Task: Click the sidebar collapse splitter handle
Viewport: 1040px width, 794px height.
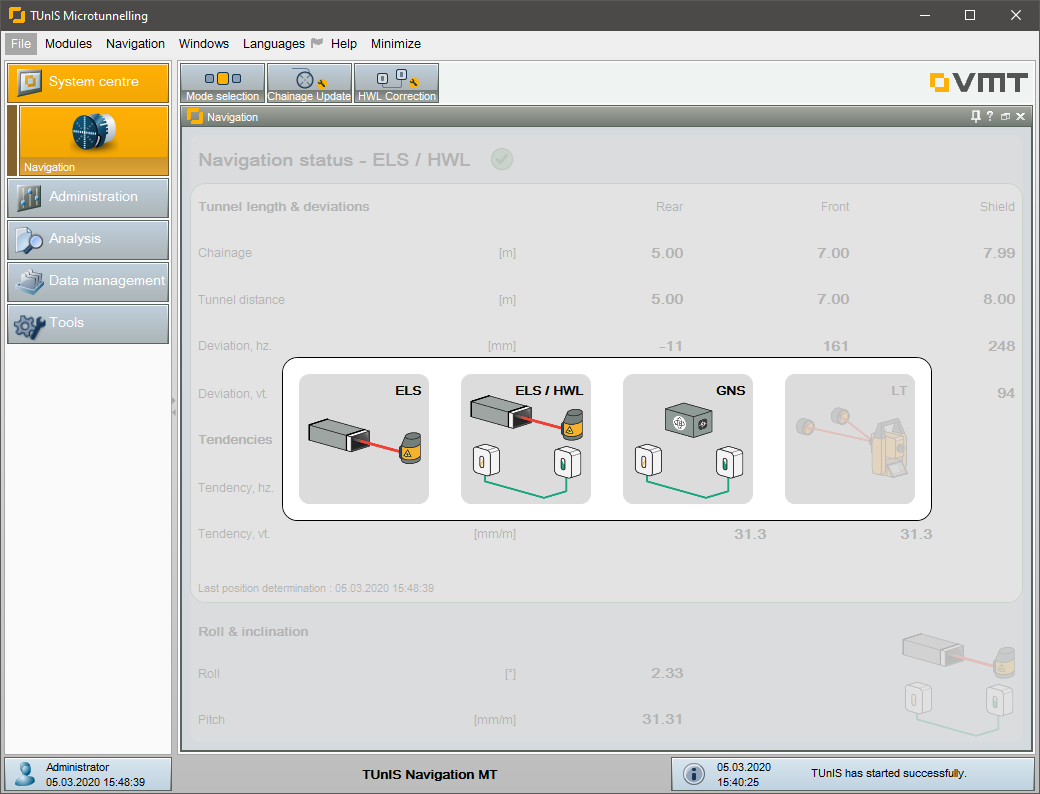Action: [x=174, y=406]
